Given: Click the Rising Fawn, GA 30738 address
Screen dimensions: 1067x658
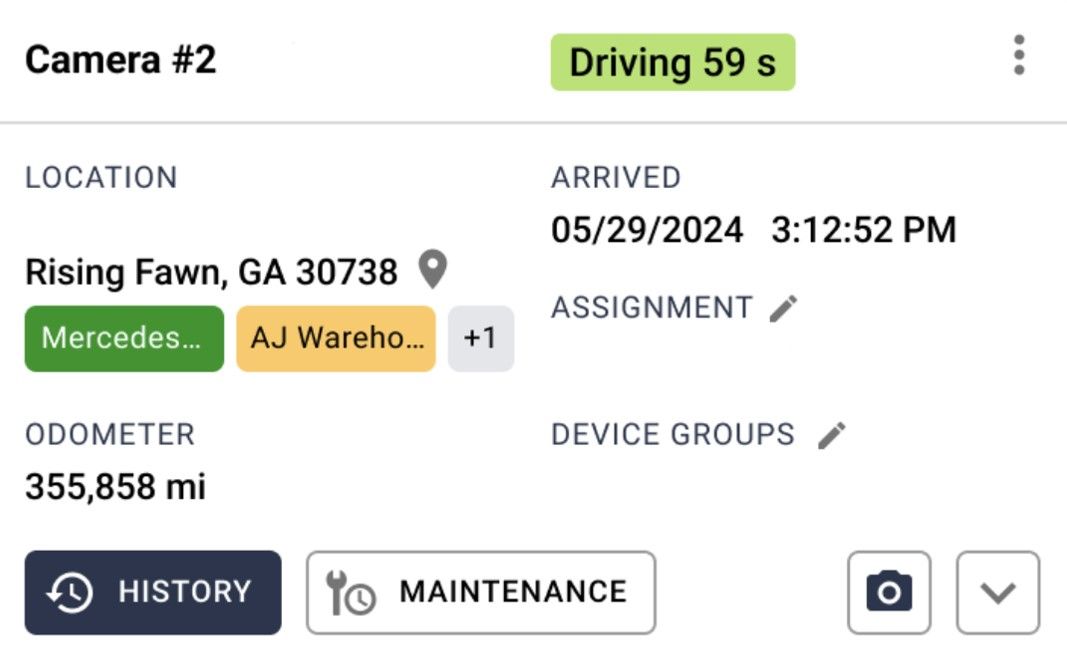Looking at the screenshot, I should pyautogui.click(x=211, y=272).
